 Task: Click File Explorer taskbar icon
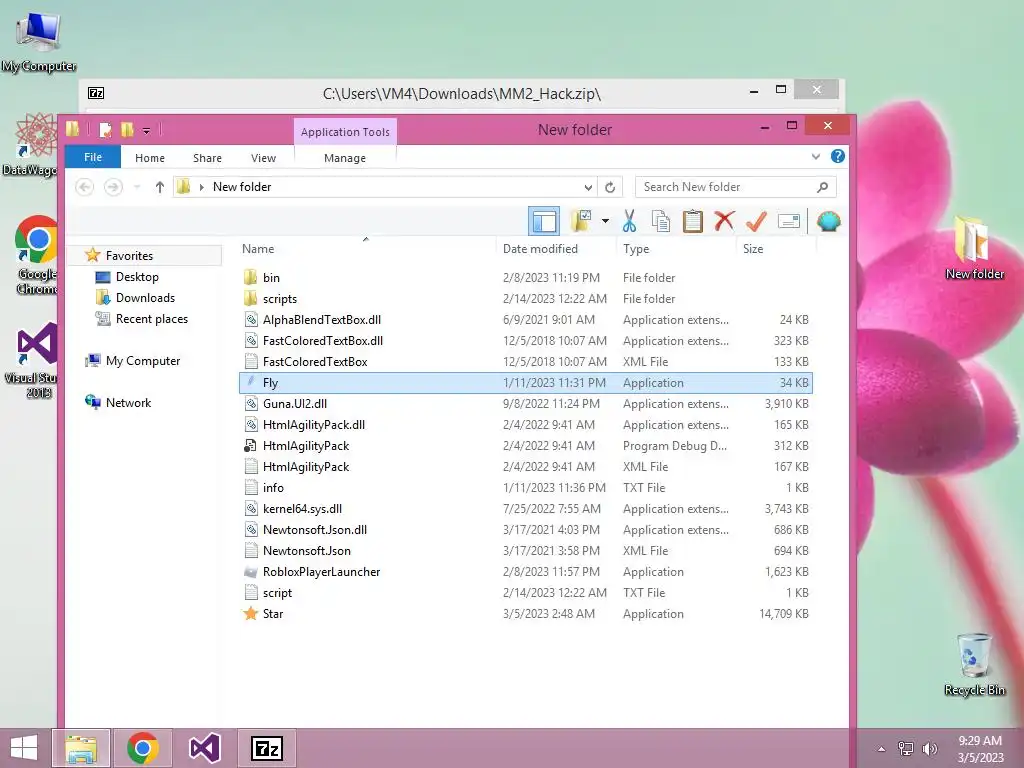pos(81,748)
